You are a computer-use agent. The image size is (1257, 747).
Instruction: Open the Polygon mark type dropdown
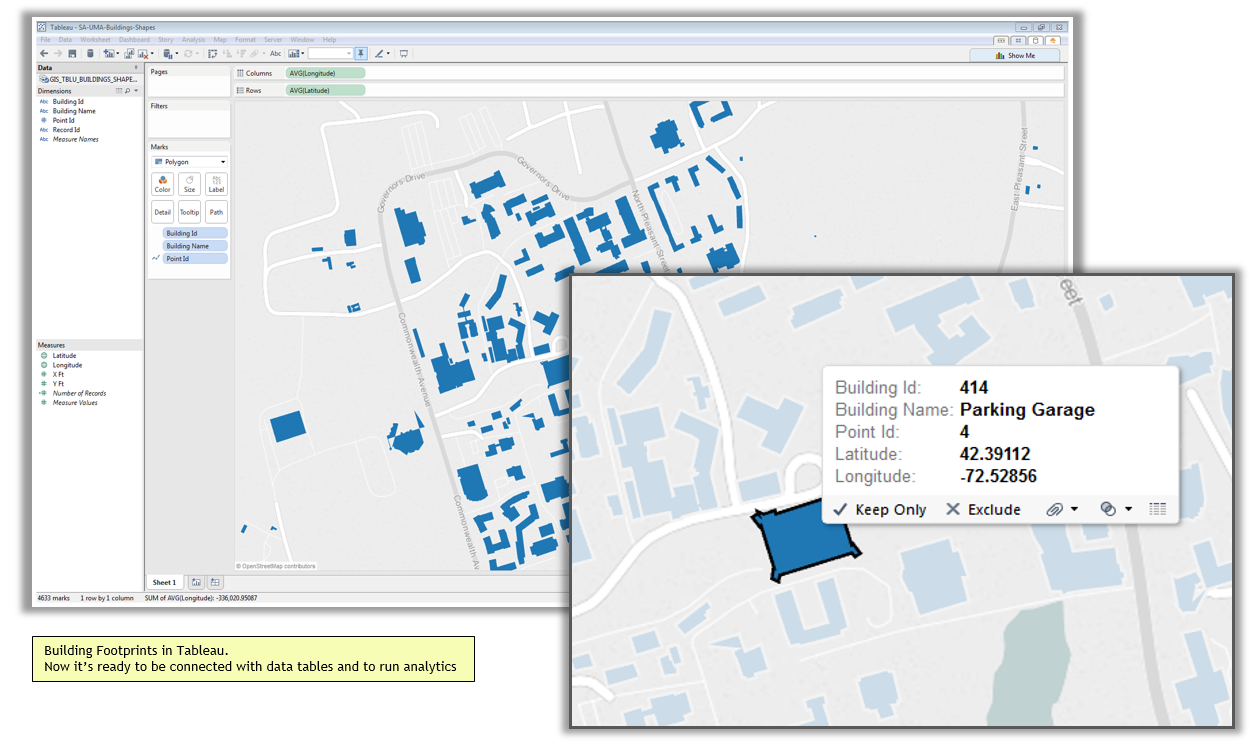pyautogui.click(x=189, y=162)
